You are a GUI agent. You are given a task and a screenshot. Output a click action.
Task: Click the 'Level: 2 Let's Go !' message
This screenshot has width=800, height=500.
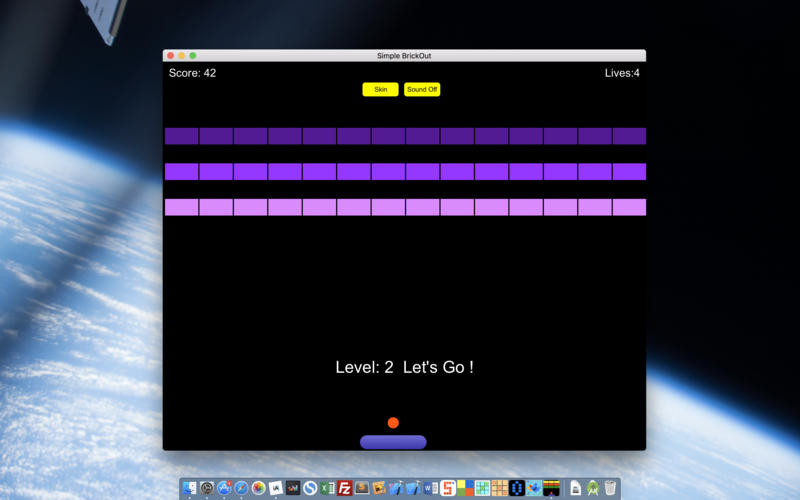pyautogui.click(x=404, y=367)
